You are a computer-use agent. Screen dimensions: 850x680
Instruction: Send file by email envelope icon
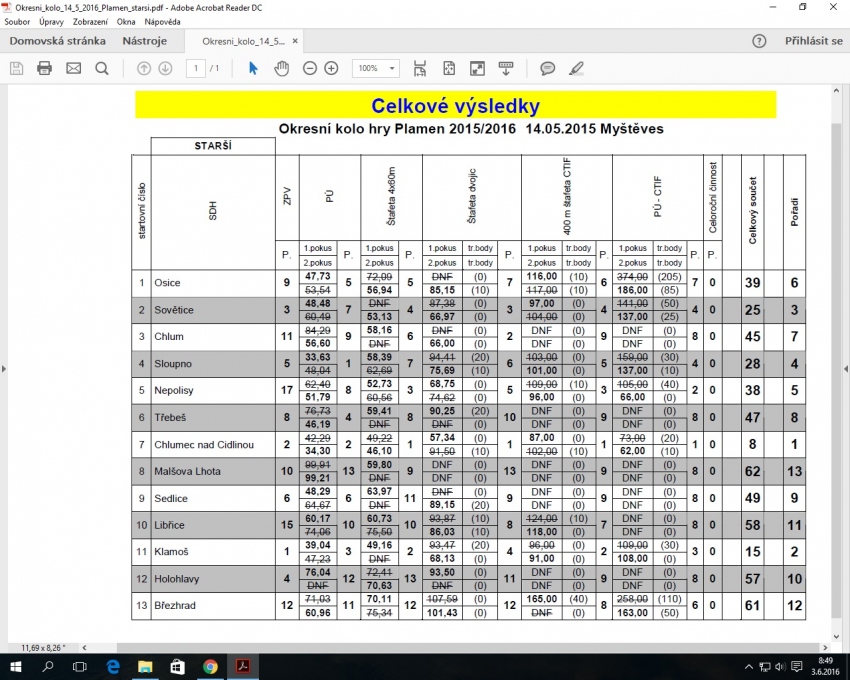pyautogui.click(x=73, y=68)
